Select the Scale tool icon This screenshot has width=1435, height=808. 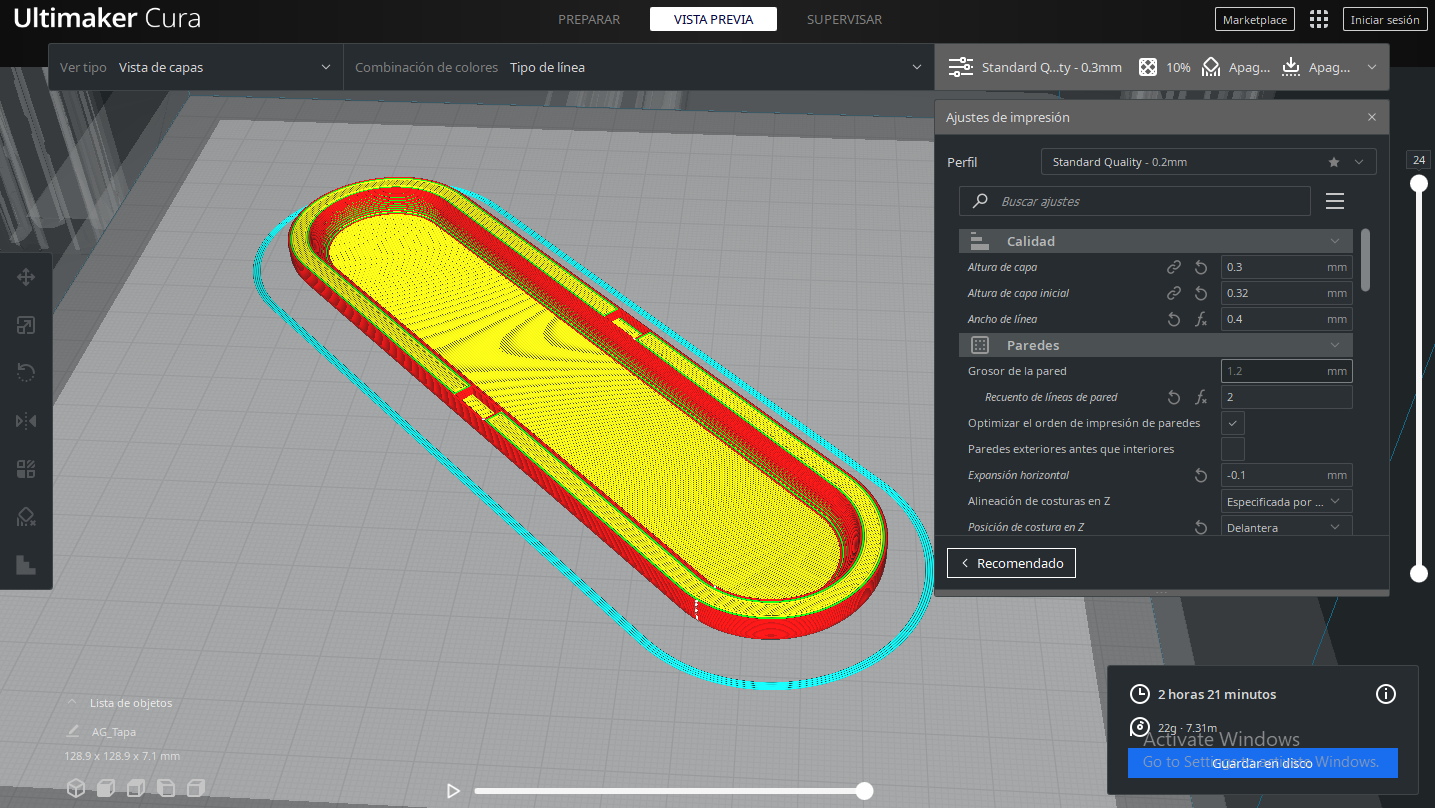[x=26, y=325]
